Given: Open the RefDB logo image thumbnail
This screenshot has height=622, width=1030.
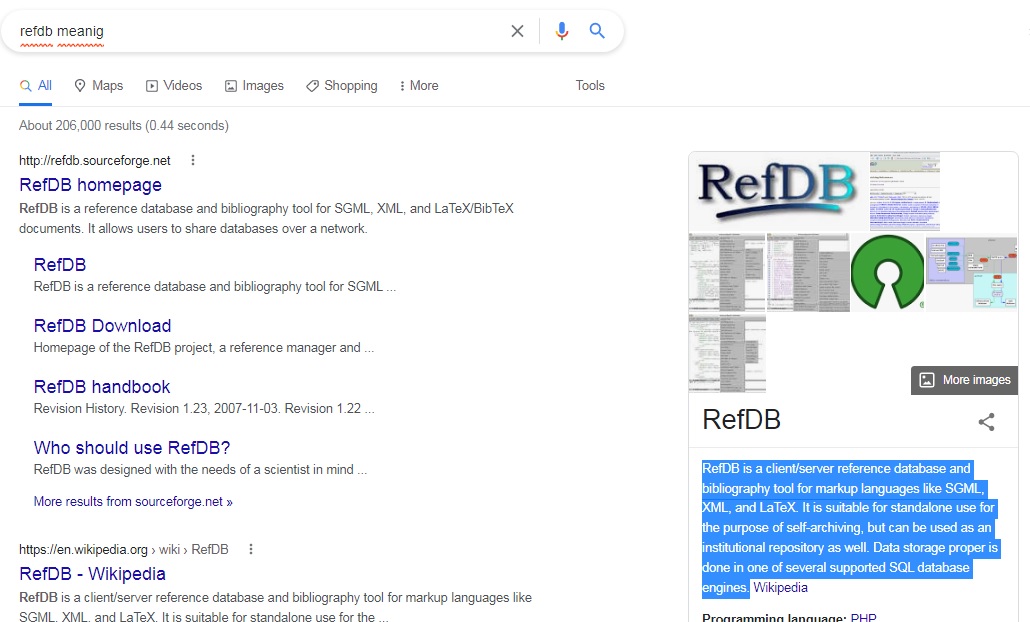Looking at the screenshot, I should (x=778, y=191).
